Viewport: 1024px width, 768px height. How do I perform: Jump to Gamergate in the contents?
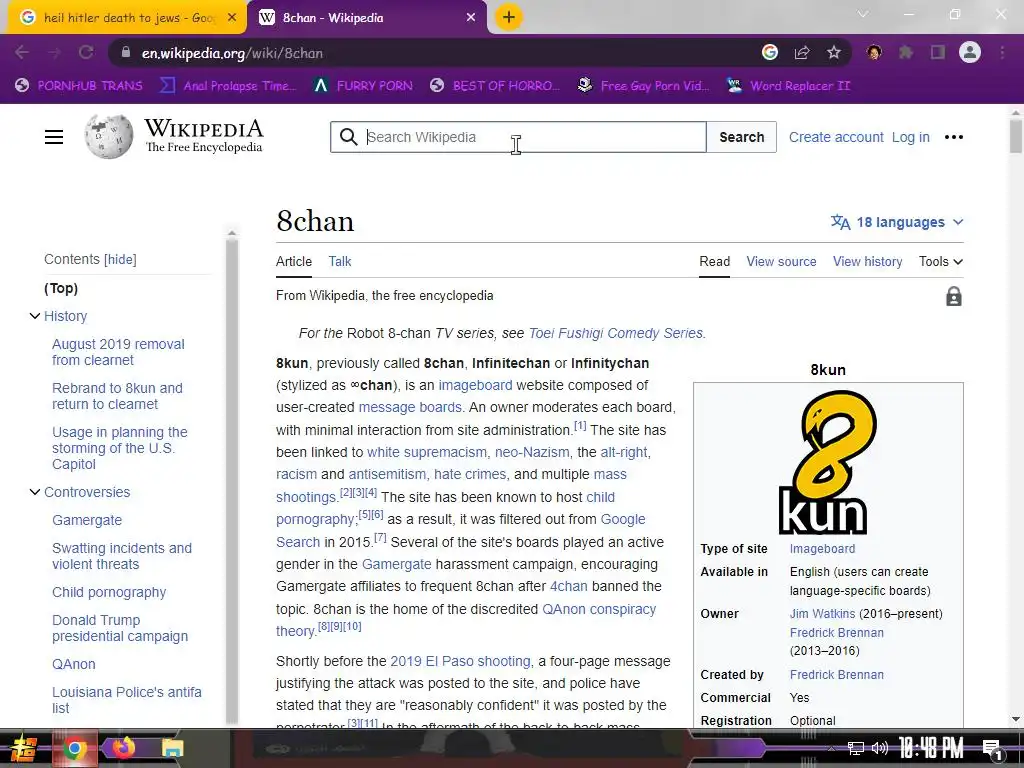click(87, 520)
